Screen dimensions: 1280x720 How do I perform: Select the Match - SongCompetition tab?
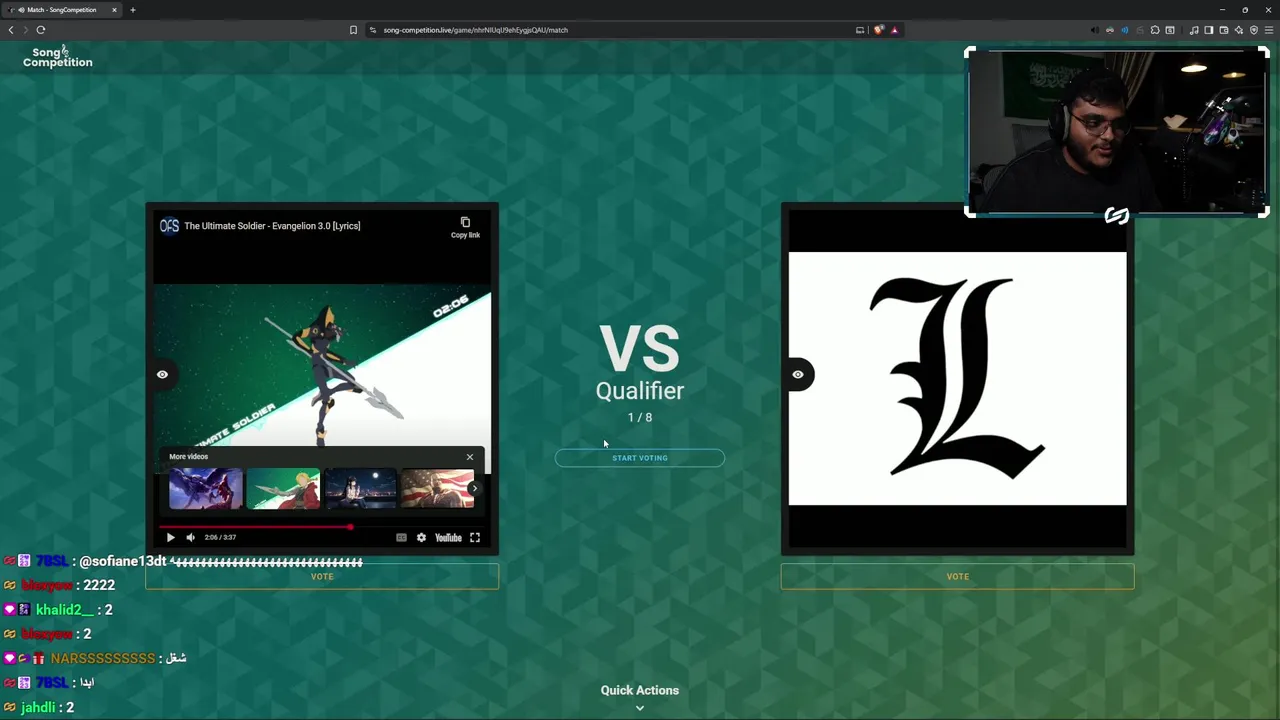tap(62, 10)
